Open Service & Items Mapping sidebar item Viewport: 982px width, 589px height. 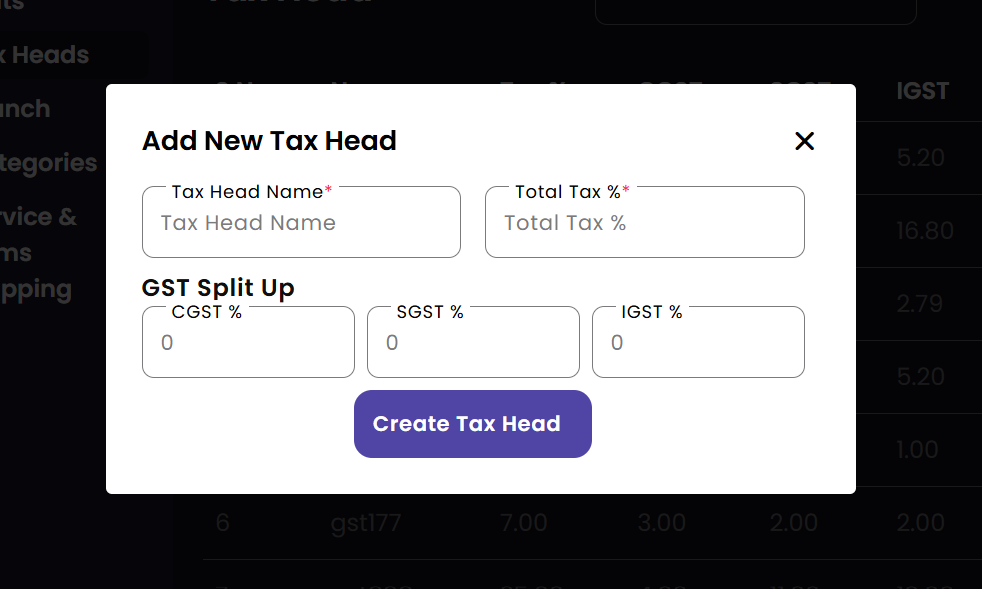point(38,253)
